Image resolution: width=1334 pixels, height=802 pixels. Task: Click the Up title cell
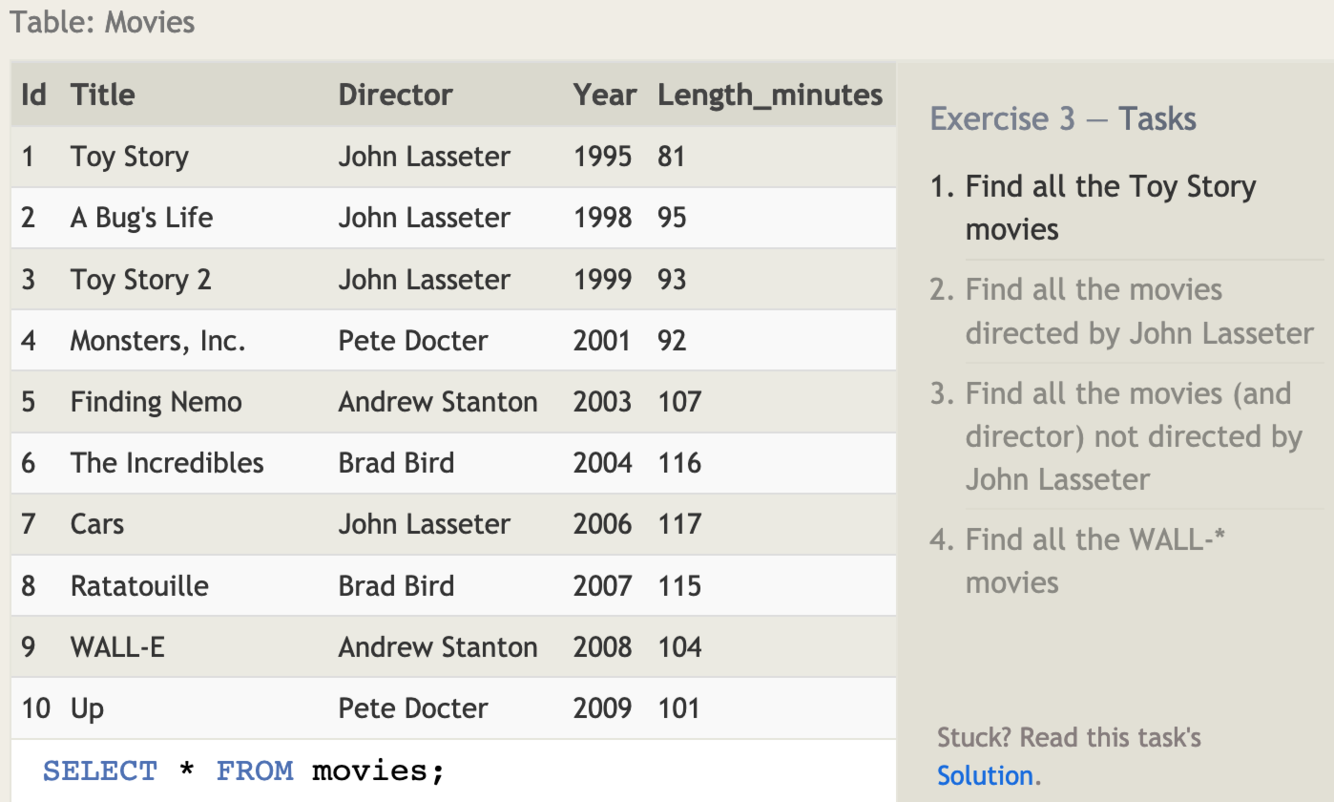(87, 709)
